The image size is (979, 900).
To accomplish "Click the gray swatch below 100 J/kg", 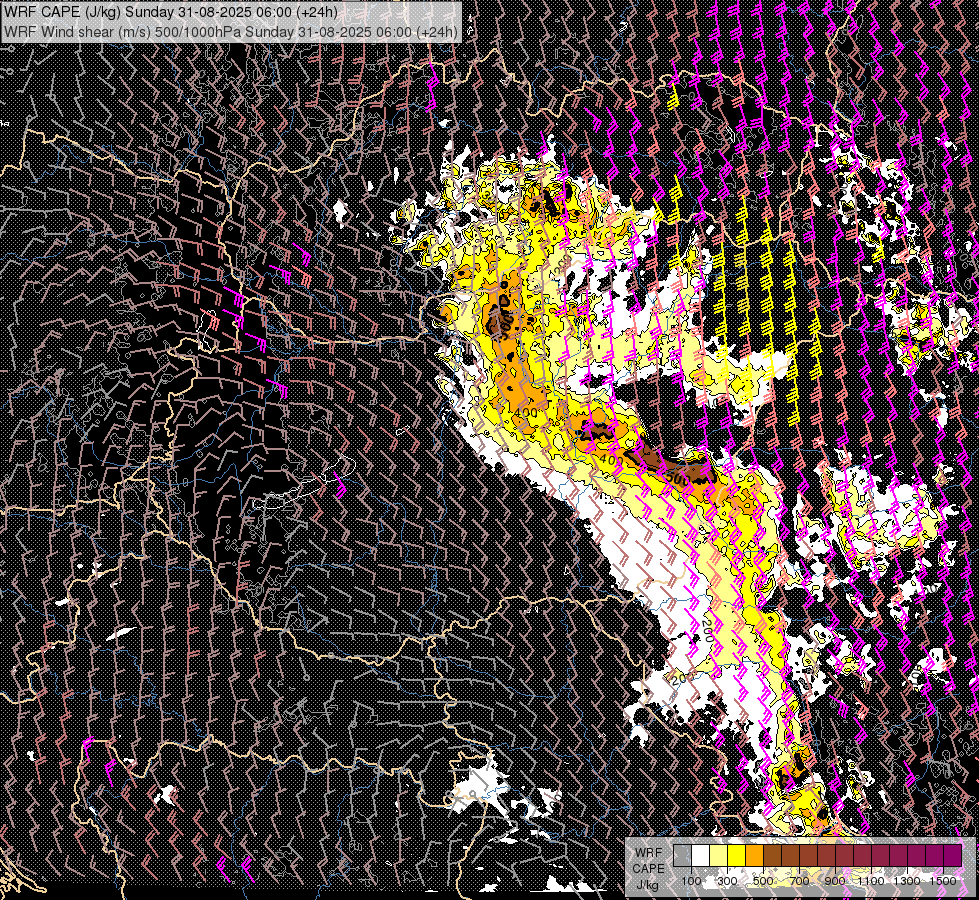I will [x=682, y=855].
